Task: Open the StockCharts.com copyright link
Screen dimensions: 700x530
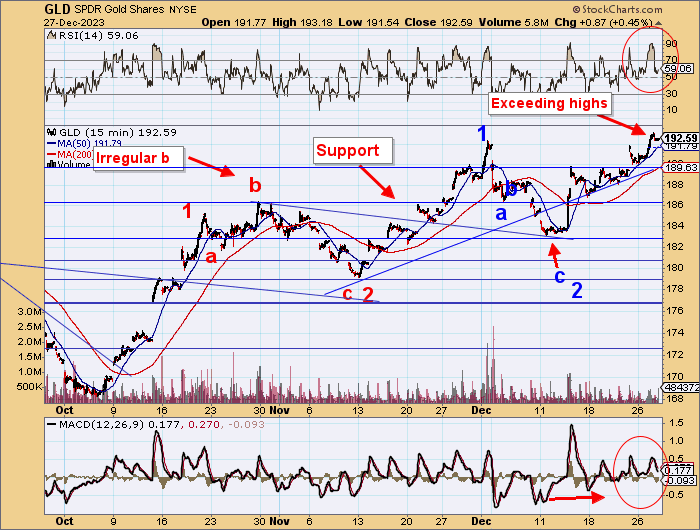Action: (618, 9)
